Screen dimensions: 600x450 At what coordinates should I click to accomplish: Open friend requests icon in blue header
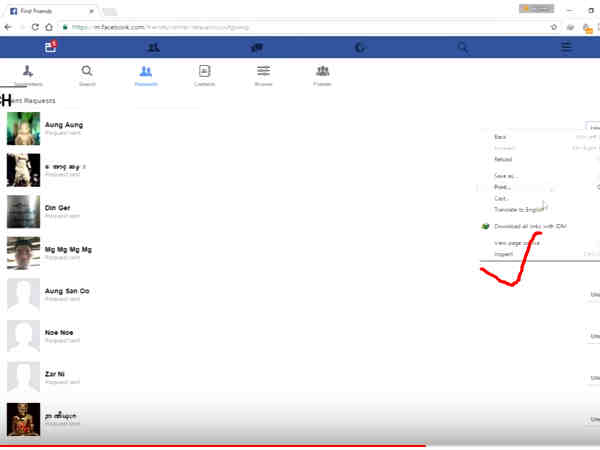point(153,47)
